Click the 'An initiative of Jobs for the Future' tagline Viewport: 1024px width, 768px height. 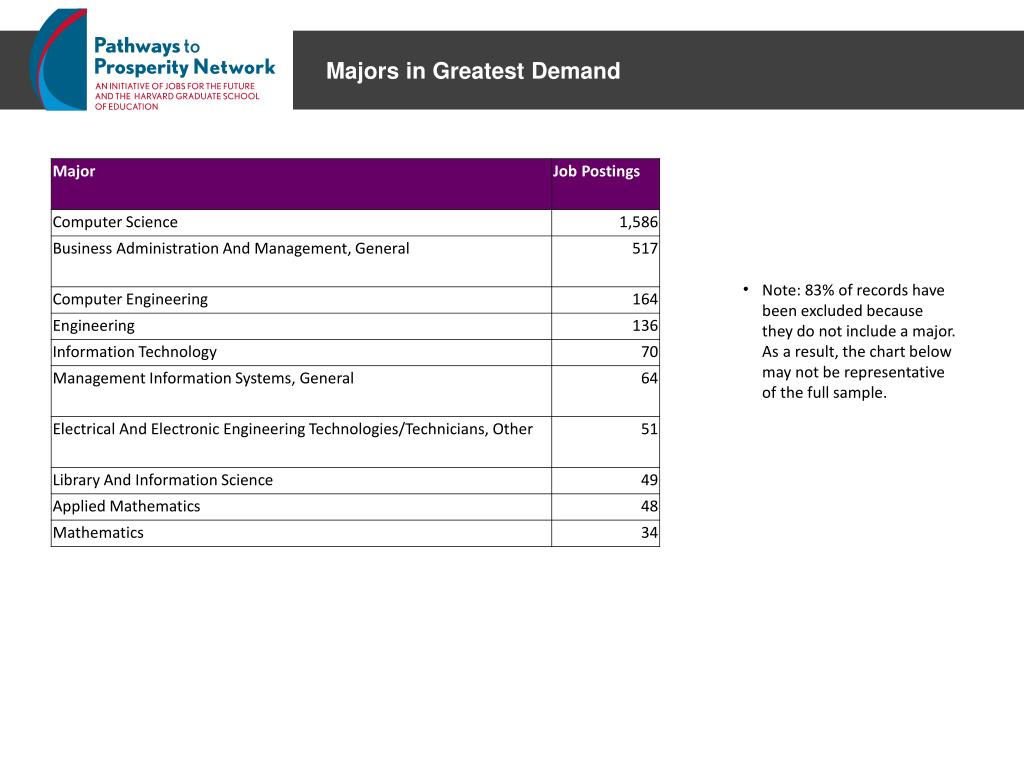click(x=177, y=96)
